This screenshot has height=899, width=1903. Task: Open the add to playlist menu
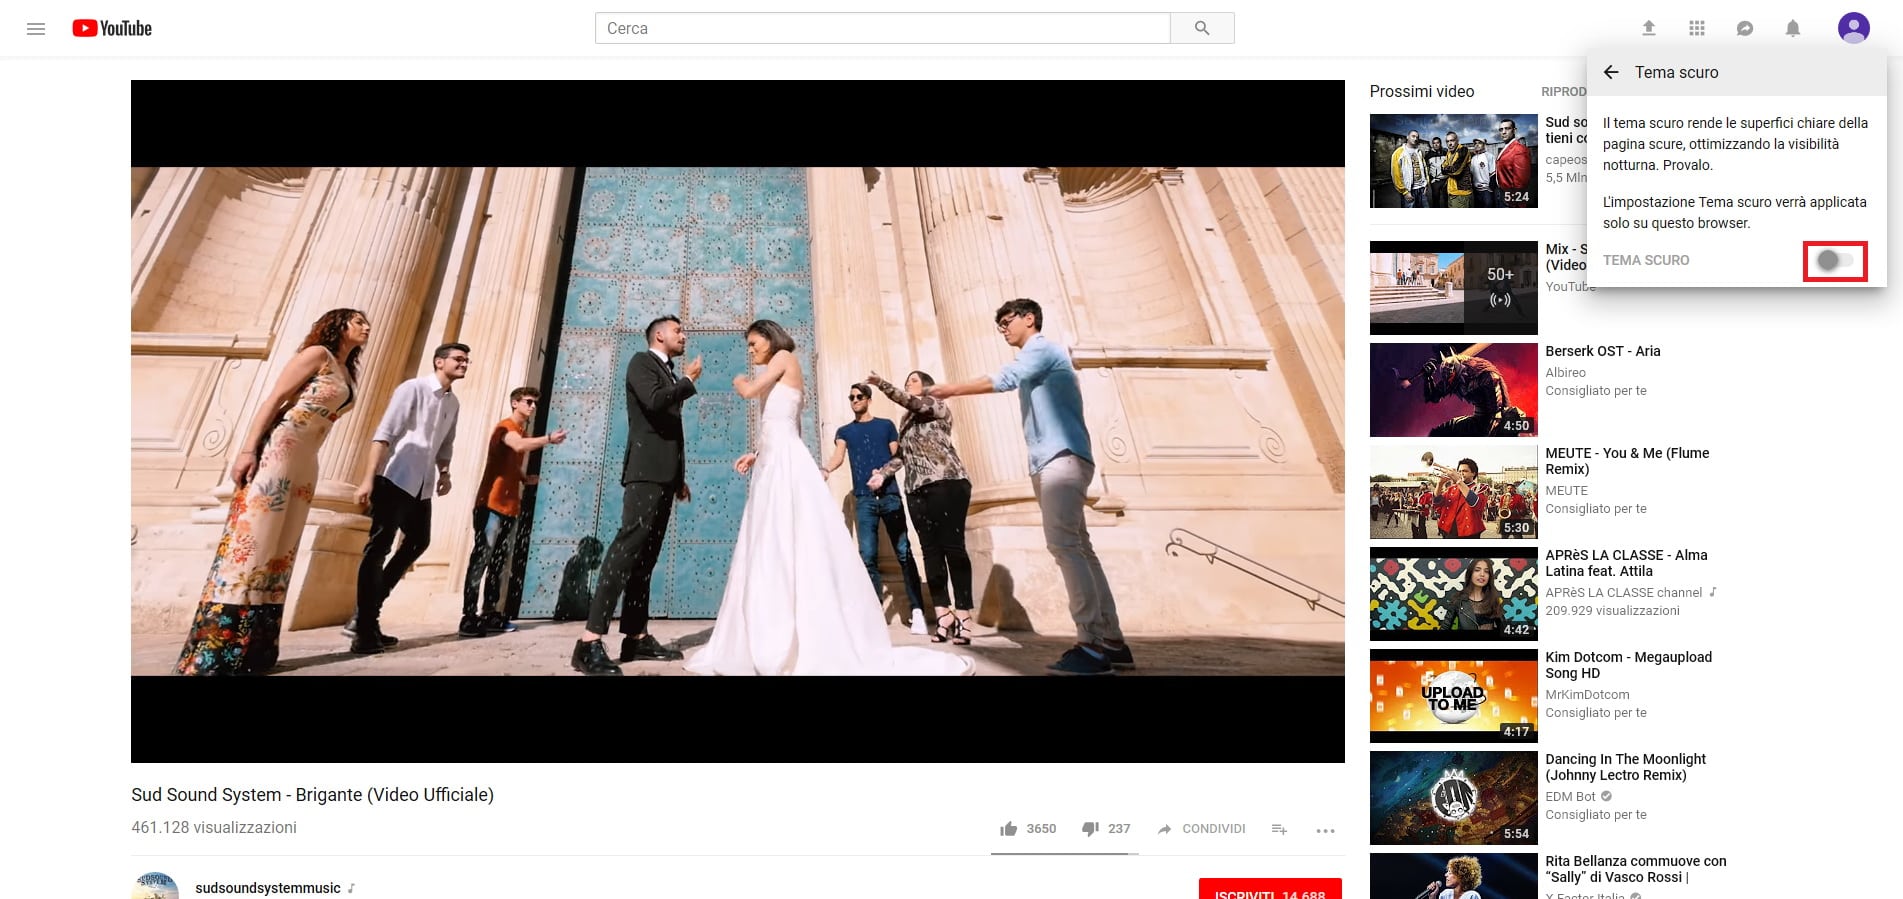coord(1279,829)
